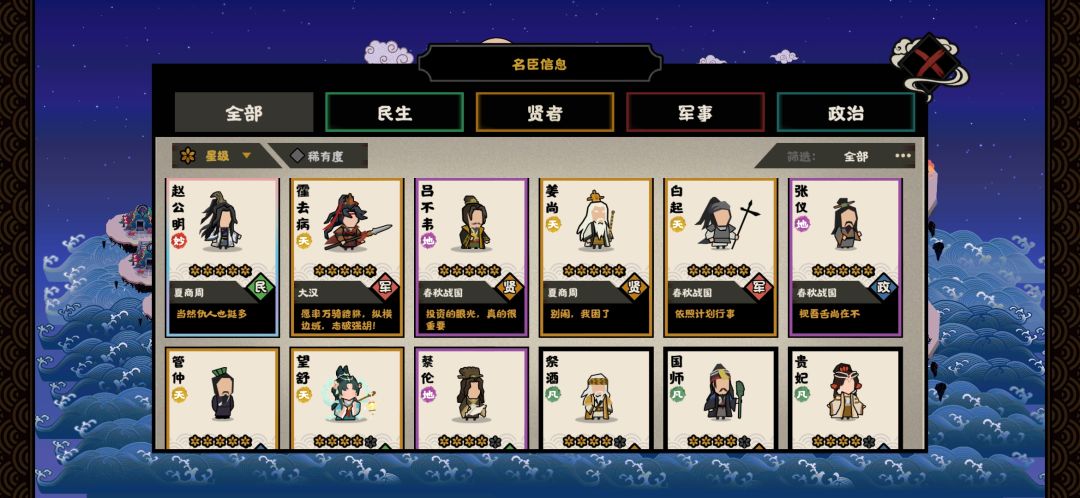This screenshot has width=1080, height=498.
Task: Click the 贤 badge on 吕不韦 card
Action: tap(509, 287)
